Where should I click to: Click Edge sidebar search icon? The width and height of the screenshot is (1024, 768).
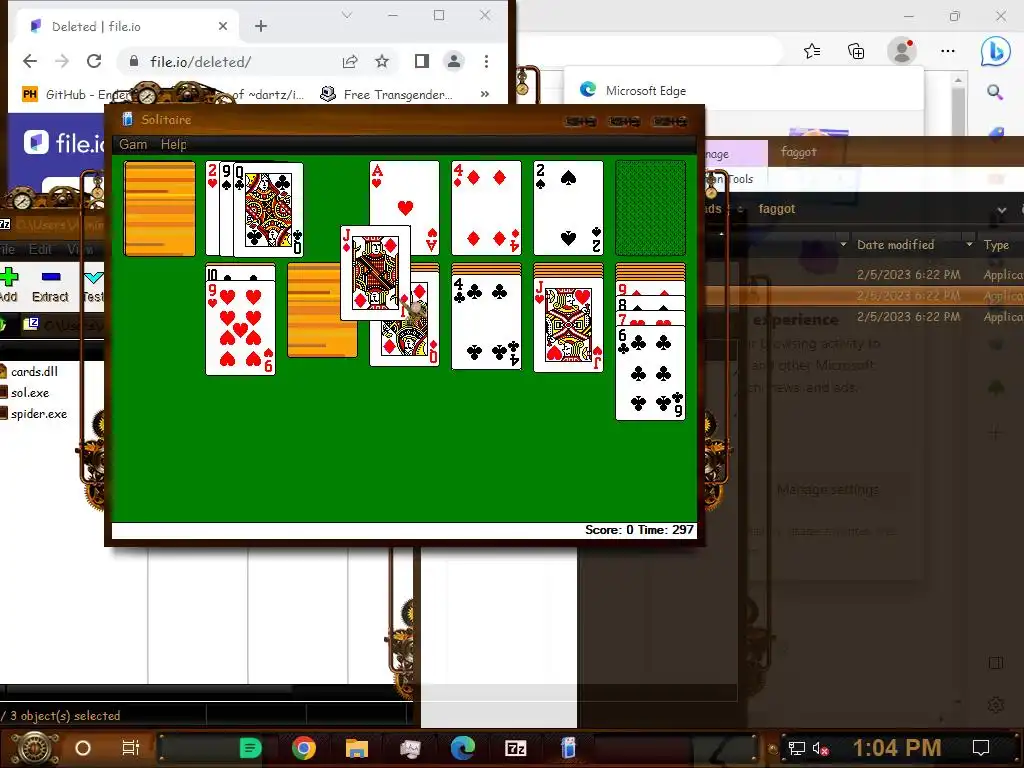995,91
